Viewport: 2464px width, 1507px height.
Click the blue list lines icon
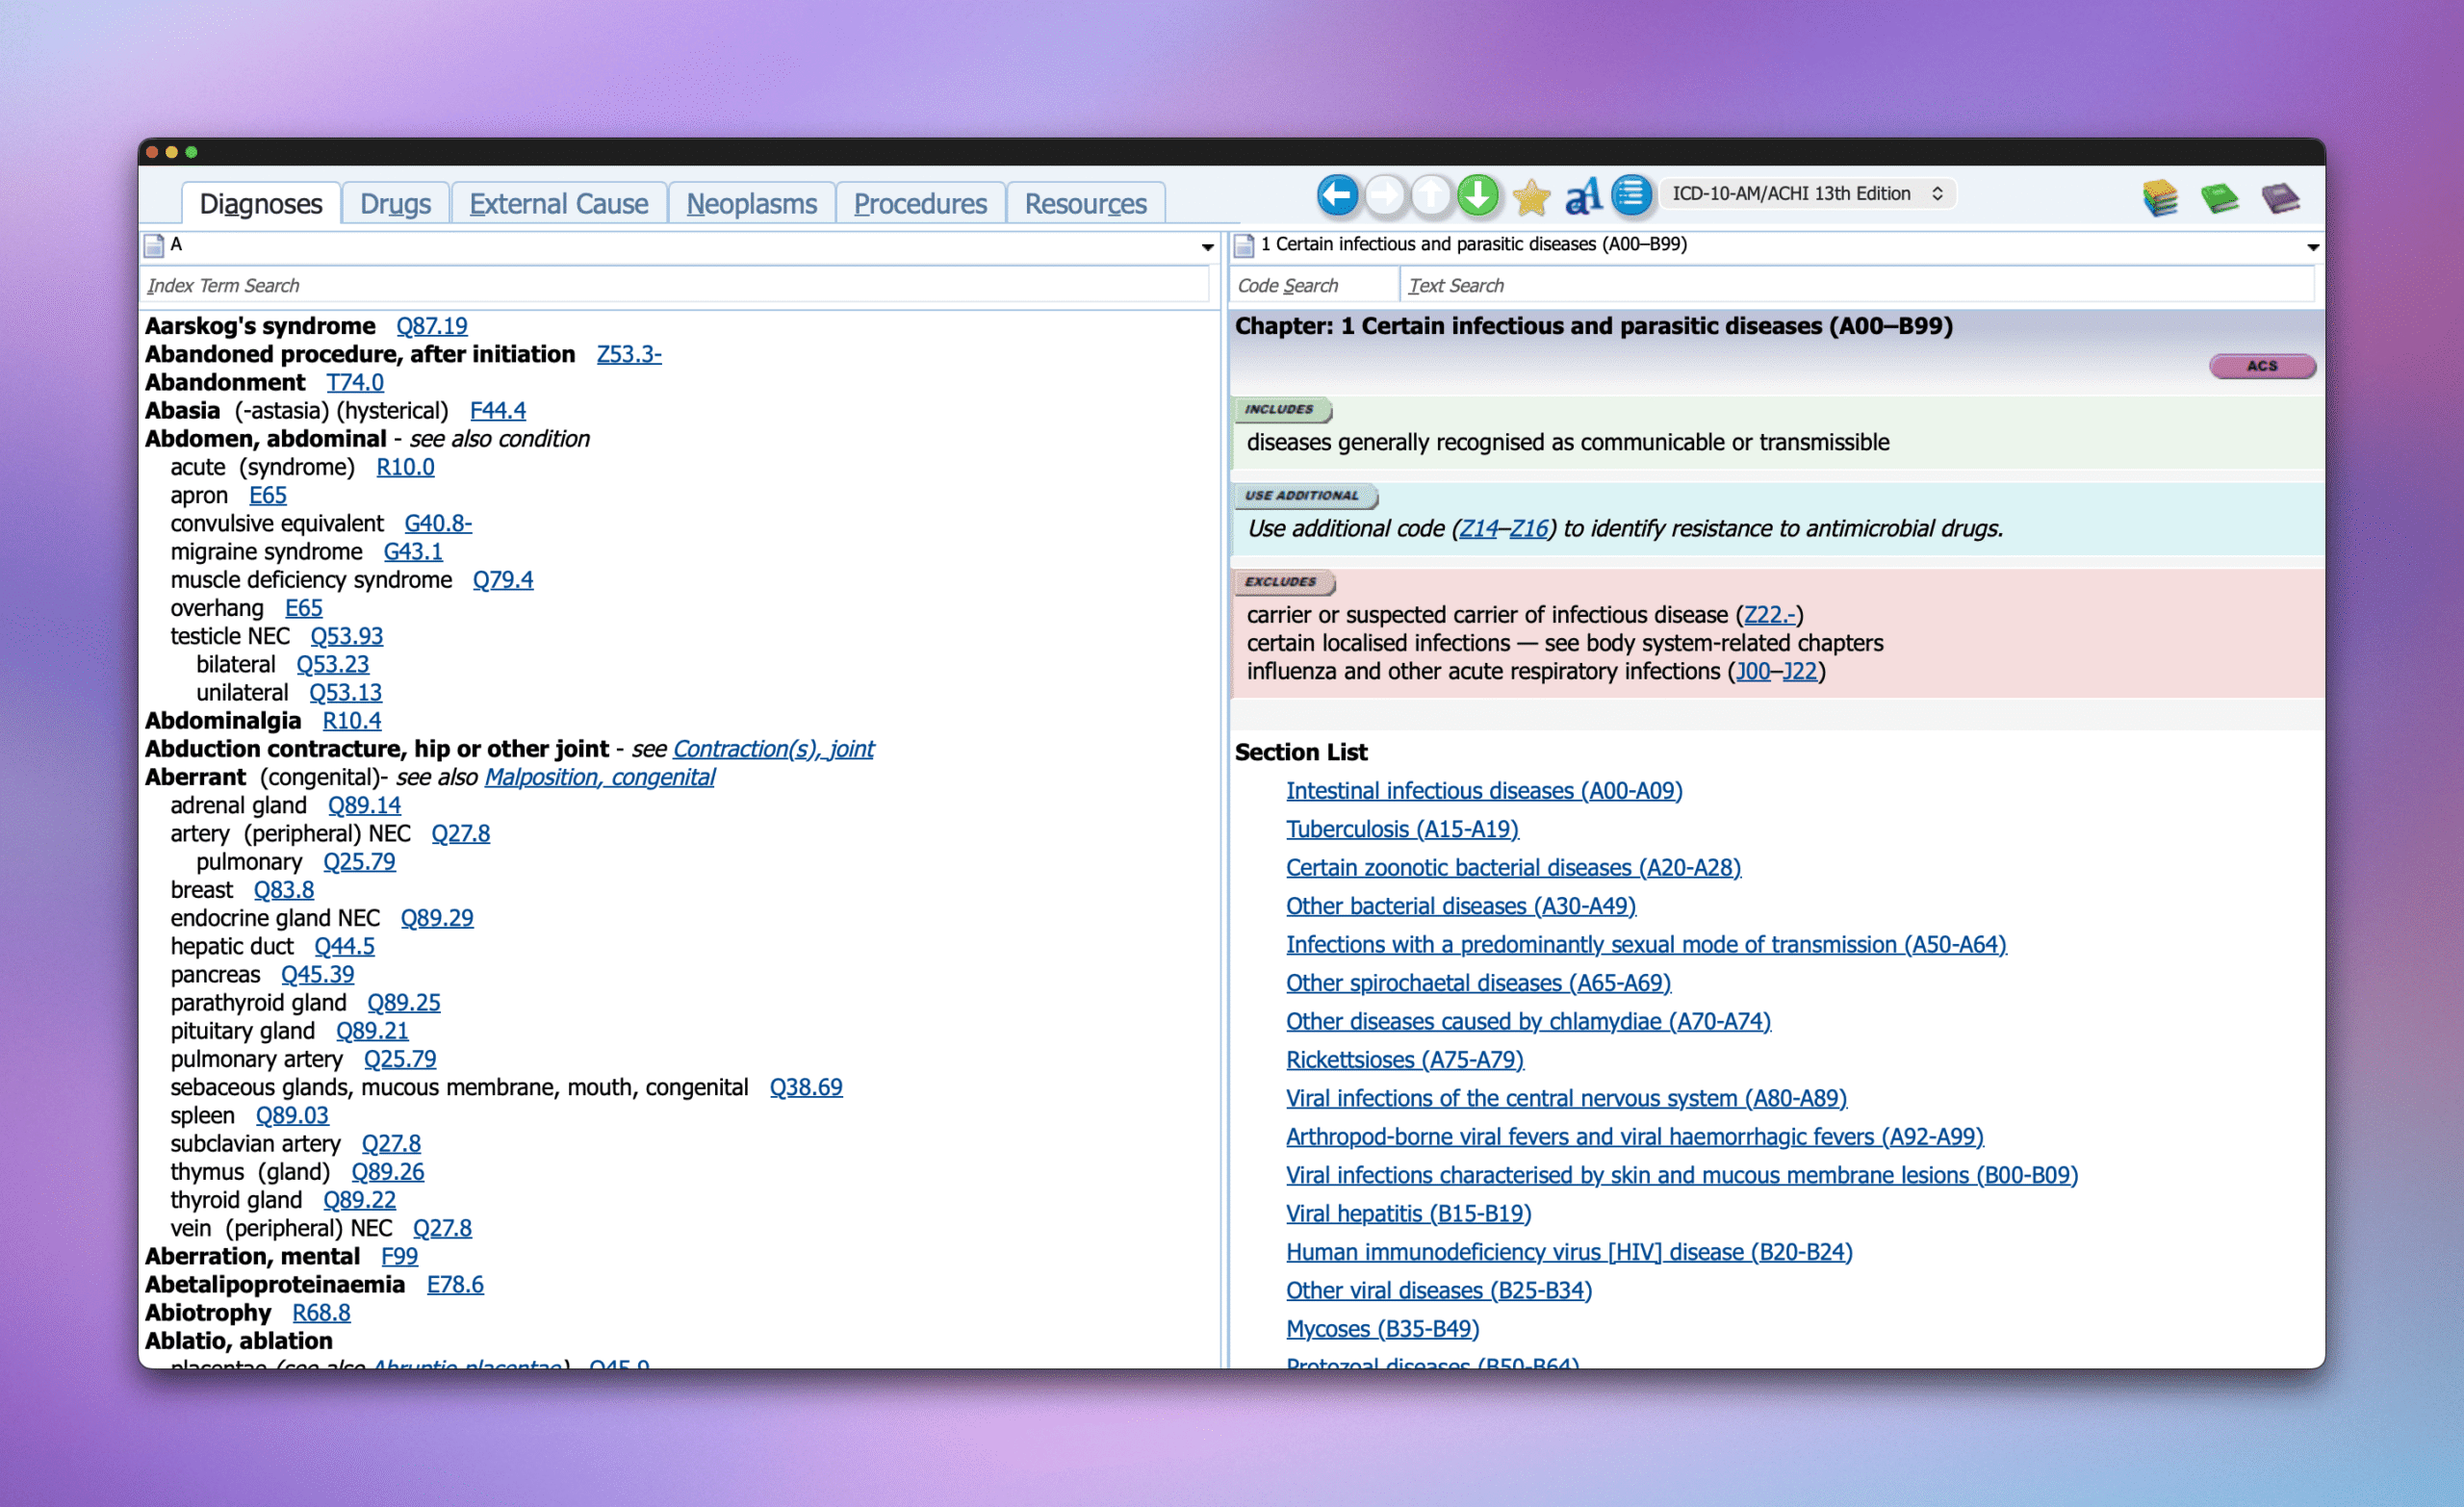(x=1631, y=195)
